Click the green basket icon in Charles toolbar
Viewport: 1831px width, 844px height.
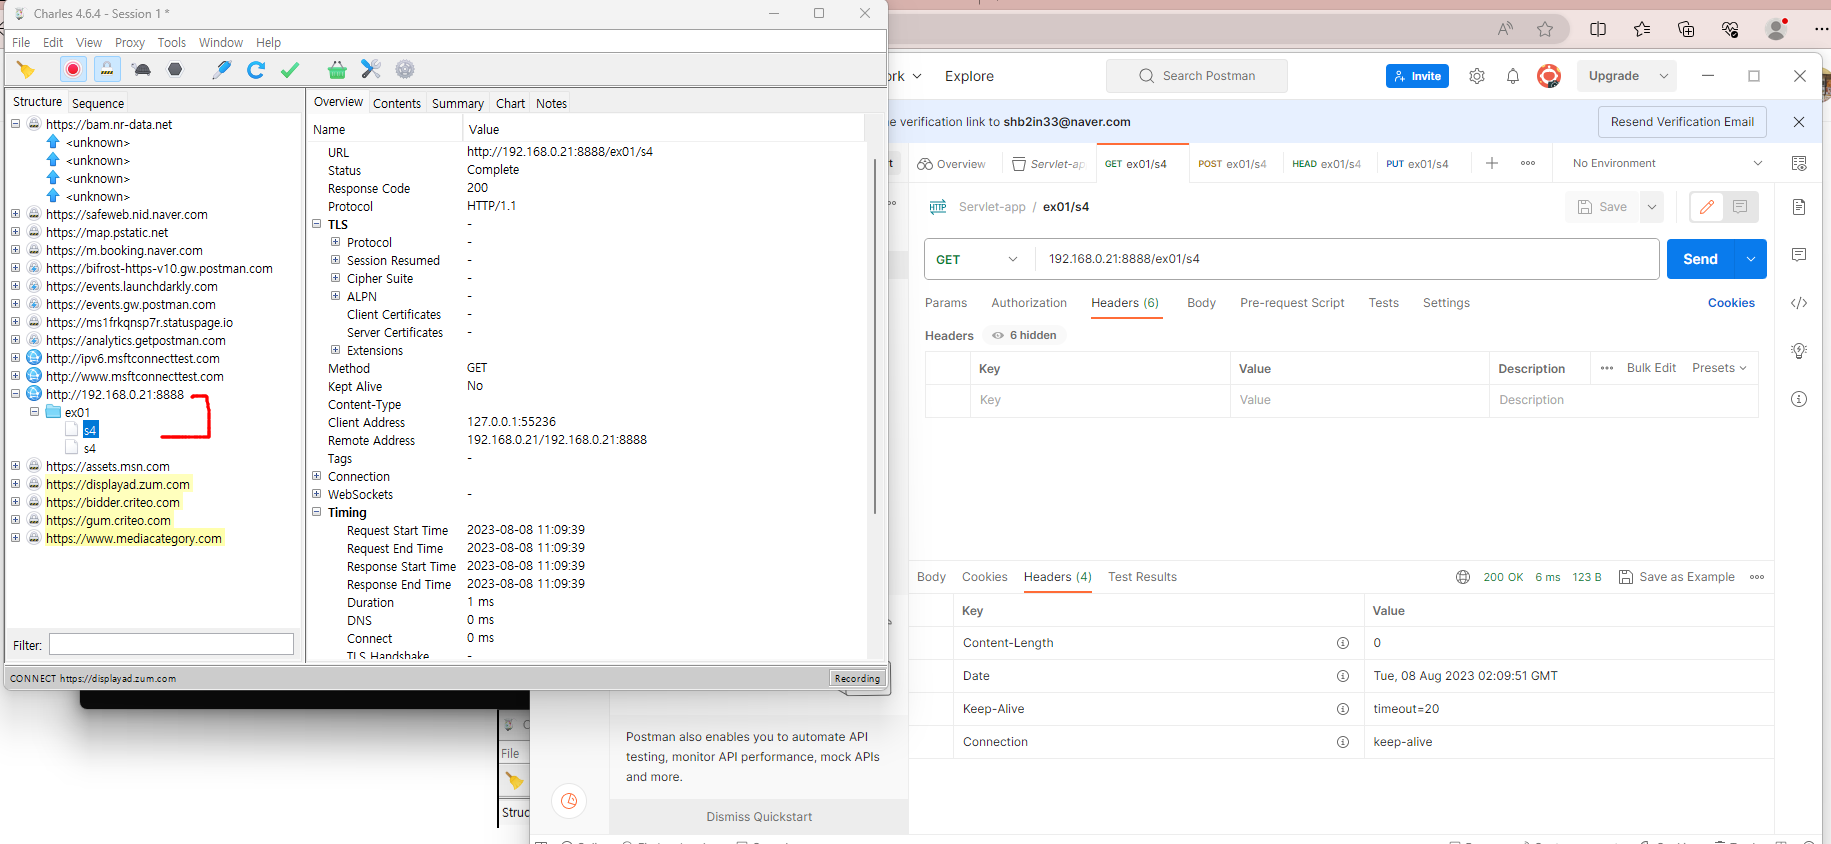[337, 69]
